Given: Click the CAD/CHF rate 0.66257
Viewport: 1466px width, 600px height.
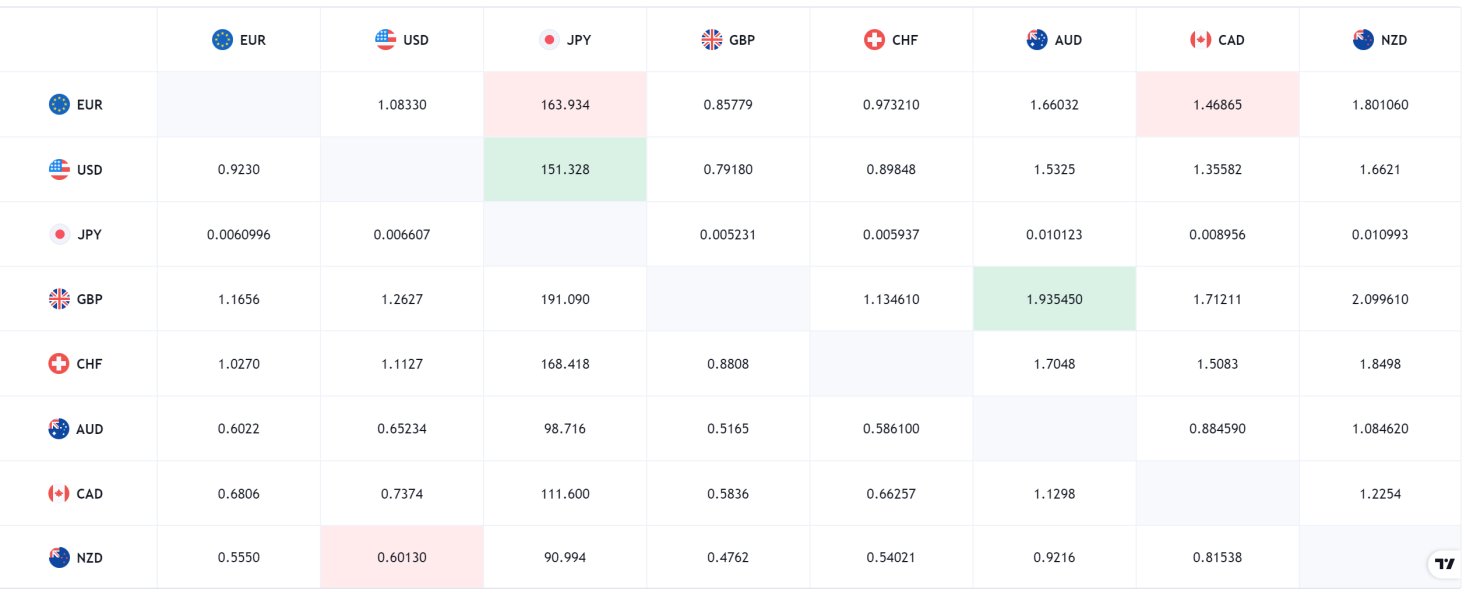Looking at the screenshot, I should 891,493.
